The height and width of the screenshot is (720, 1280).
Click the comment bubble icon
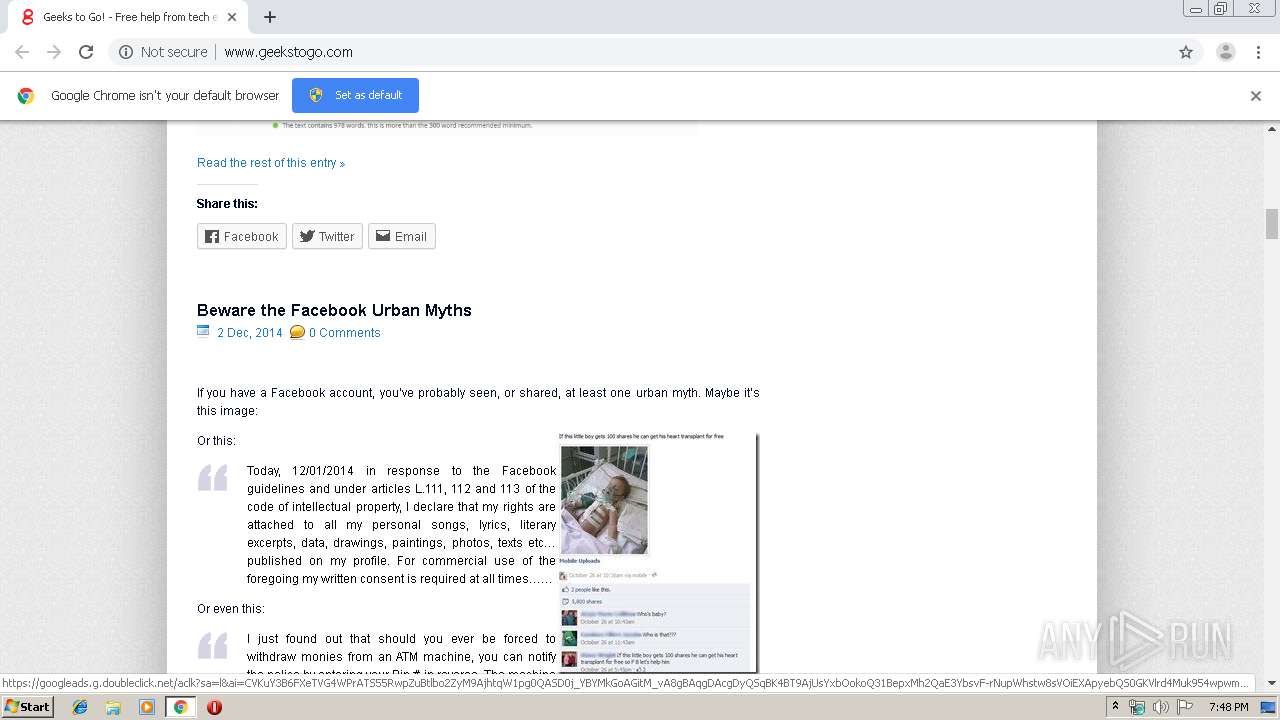click(x=297, y=332)
